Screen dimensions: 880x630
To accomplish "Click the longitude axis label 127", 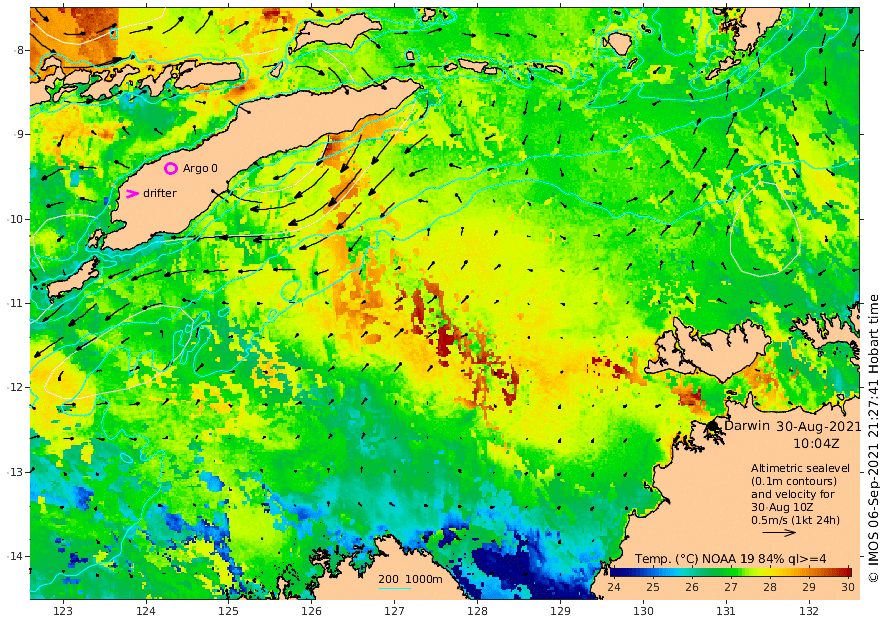I will 395,611.
